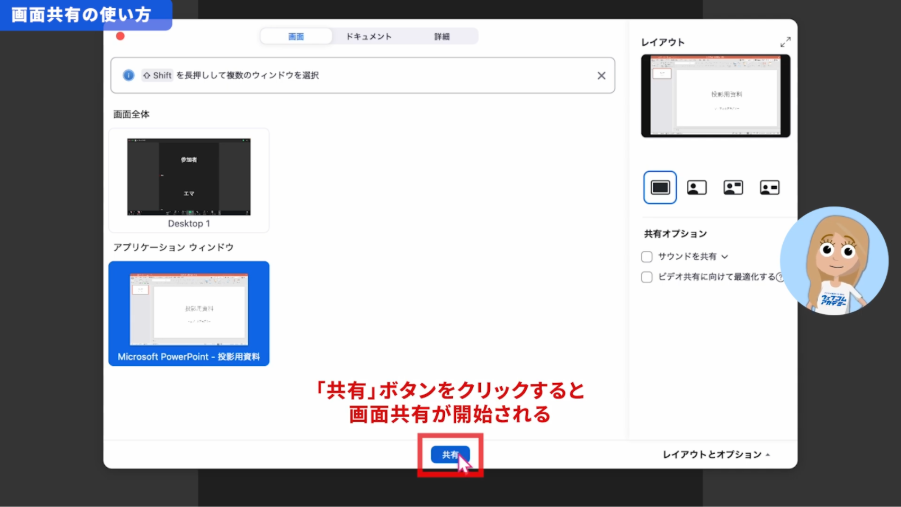Viewport: 901px width, 507px height.
Task: Click the large layout preview image
Action: pos(715,95)
